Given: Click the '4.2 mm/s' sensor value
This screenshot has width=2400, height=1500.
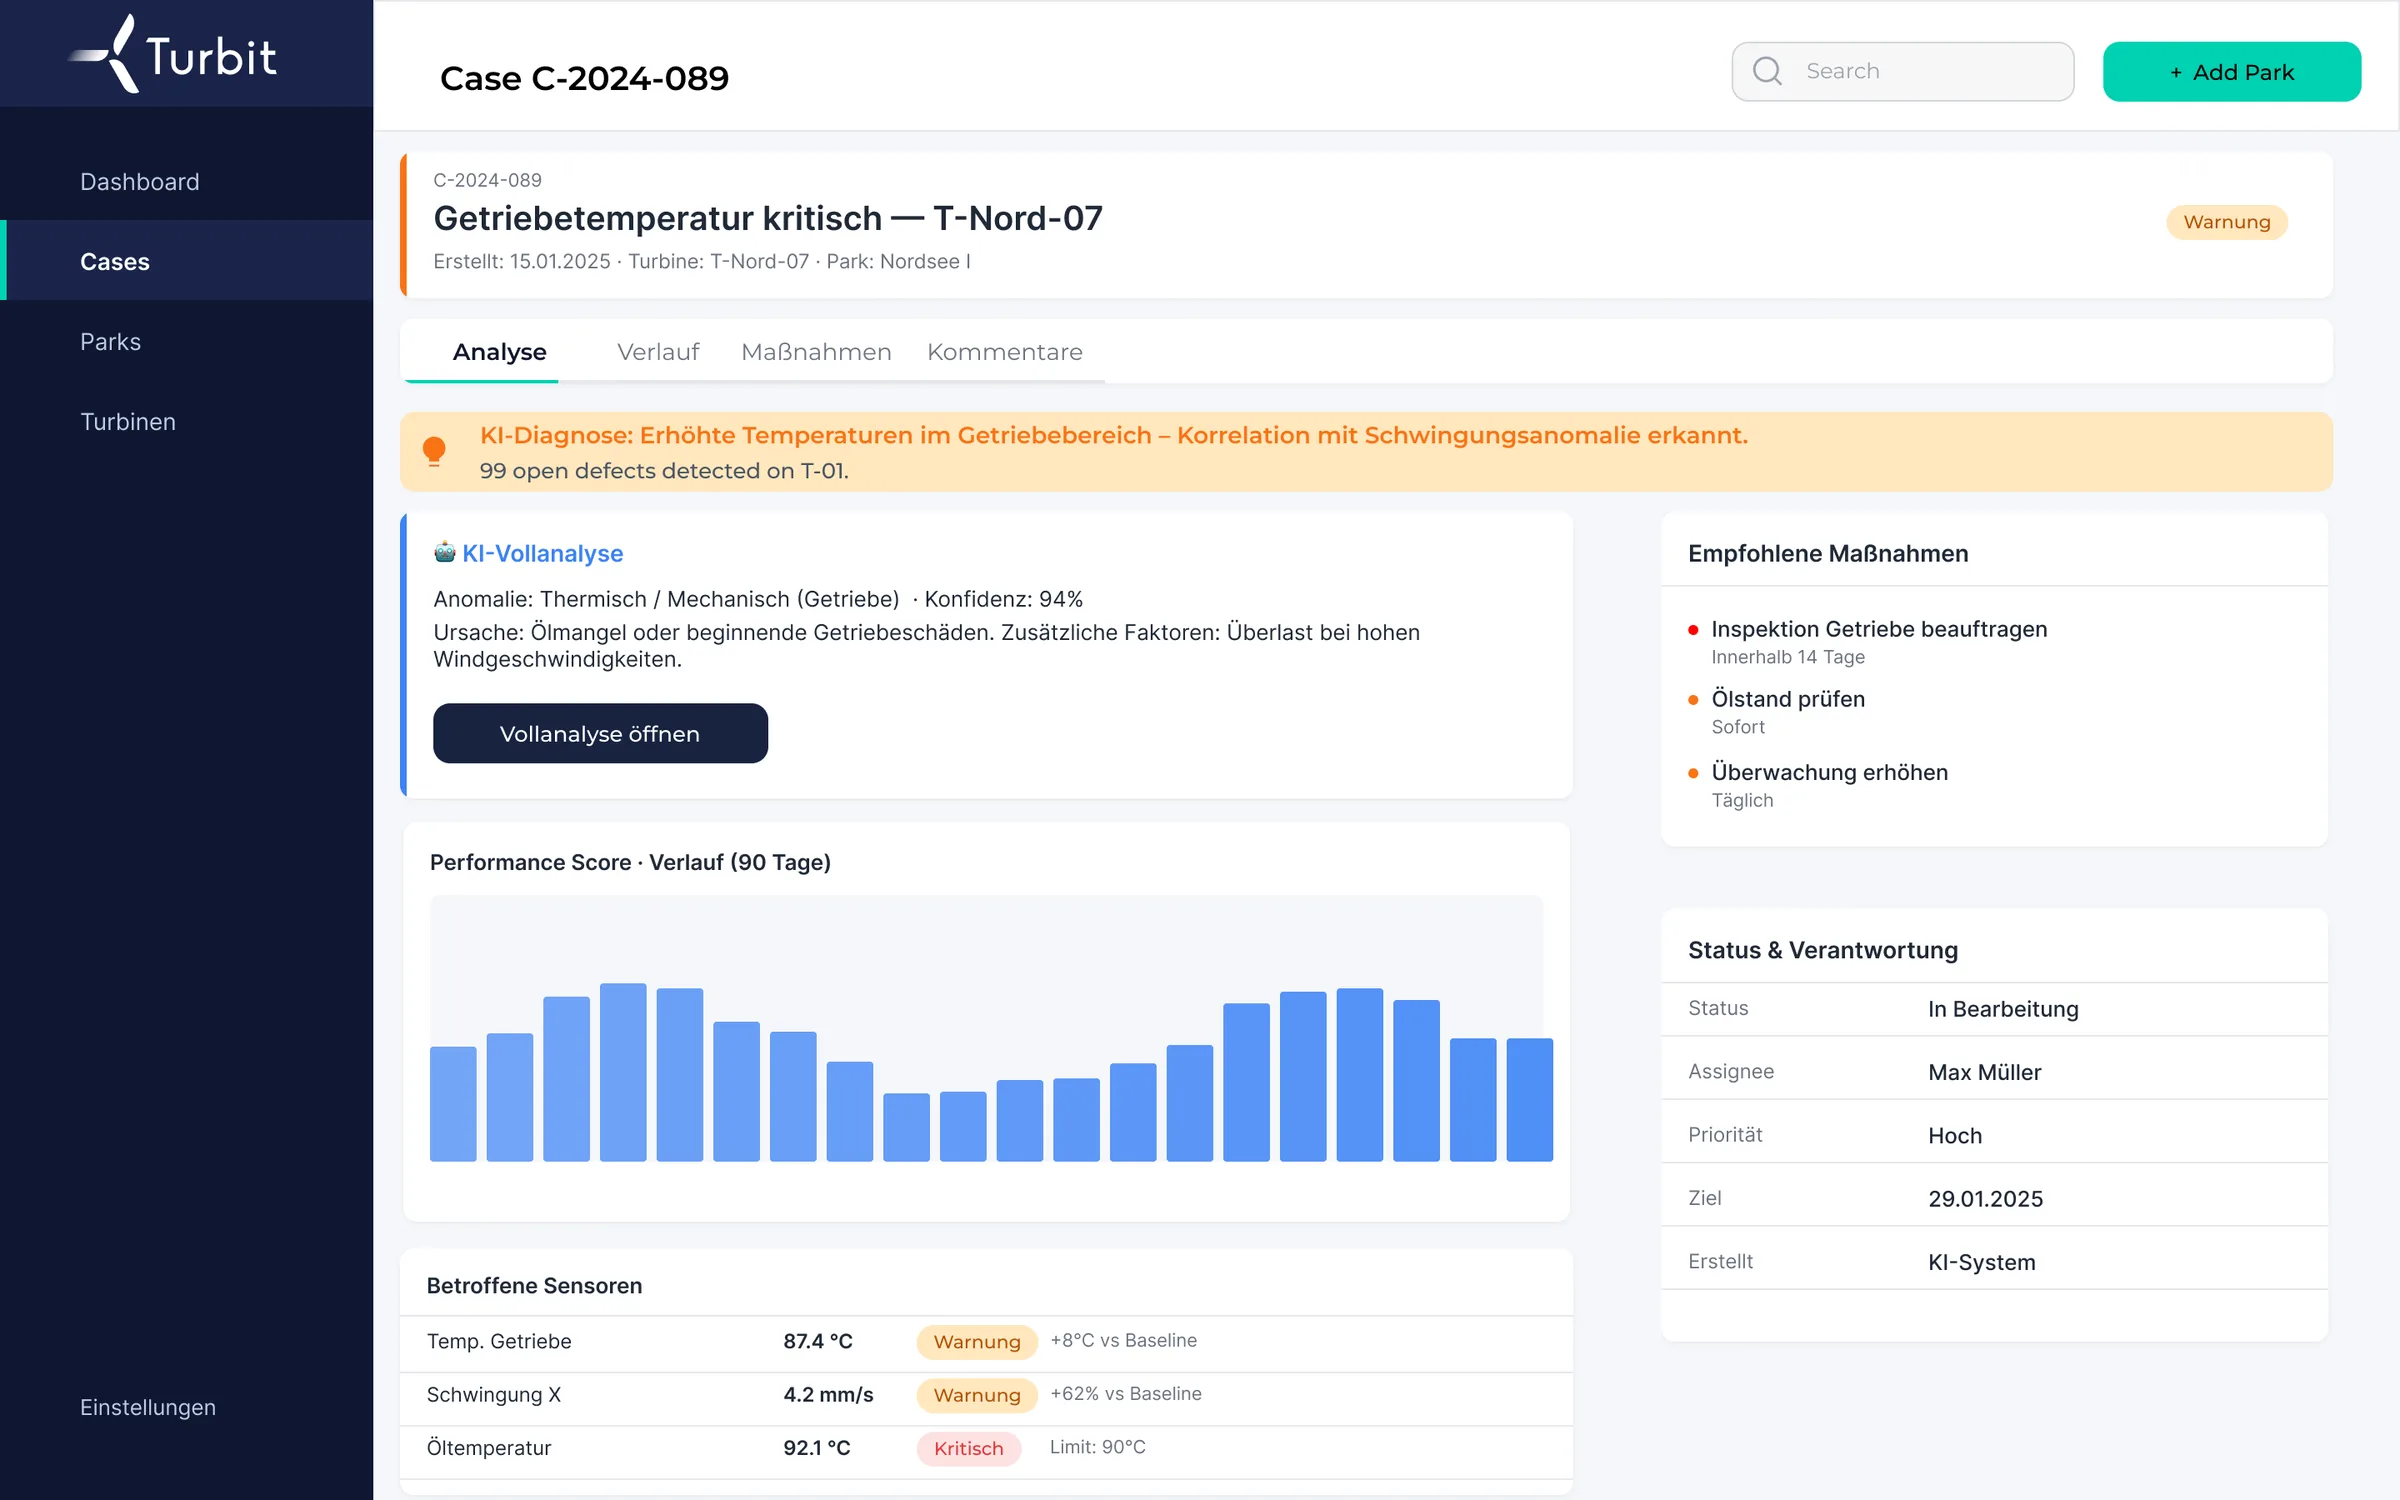Looking at the screenshot, I should pyautogui.click(x=828, y=1394).
